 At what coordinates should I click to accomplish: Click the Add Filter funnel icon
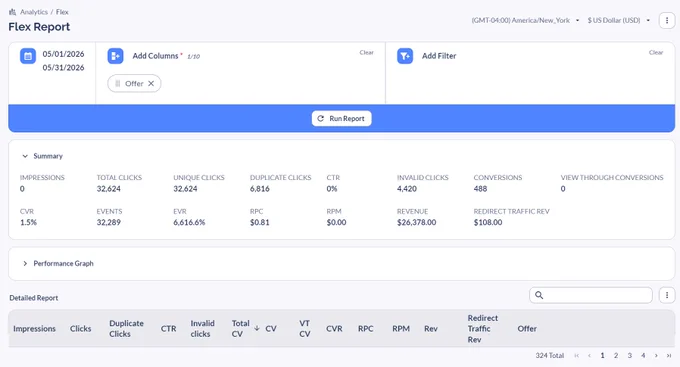point(405,56)
